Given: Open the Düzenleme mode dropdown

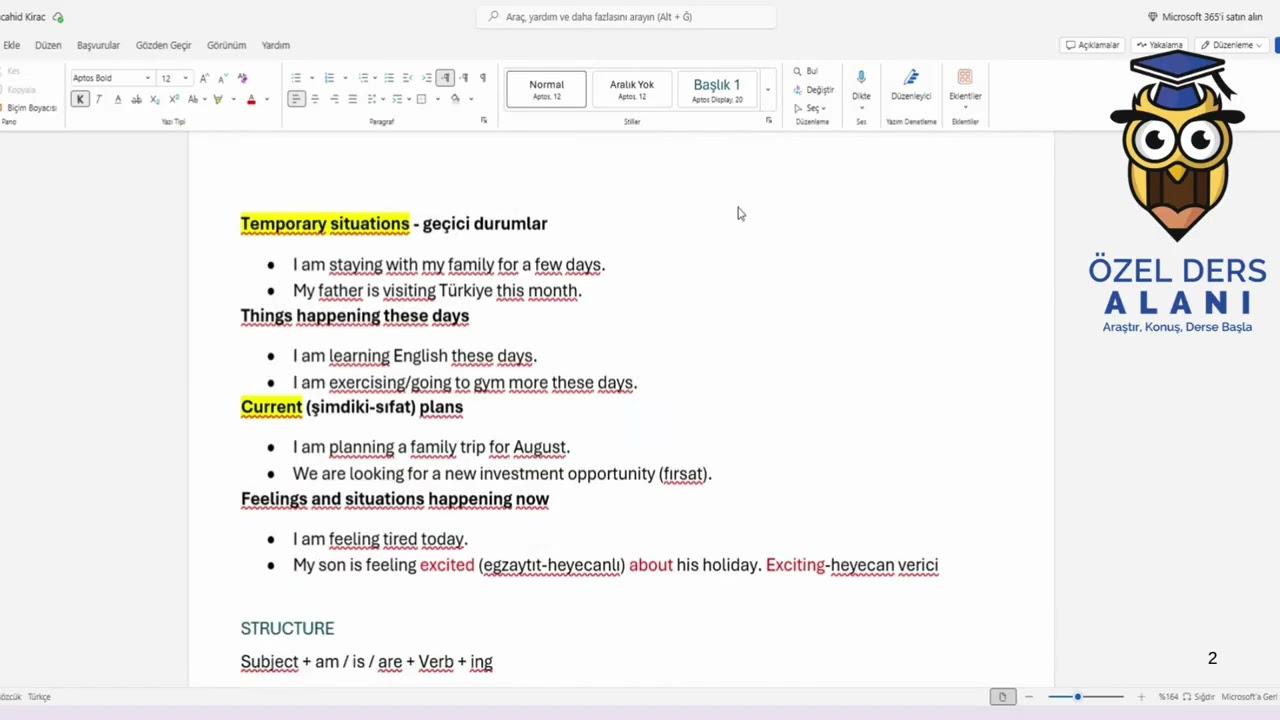Looking at the screenshot, I should tap(1233, 45).
